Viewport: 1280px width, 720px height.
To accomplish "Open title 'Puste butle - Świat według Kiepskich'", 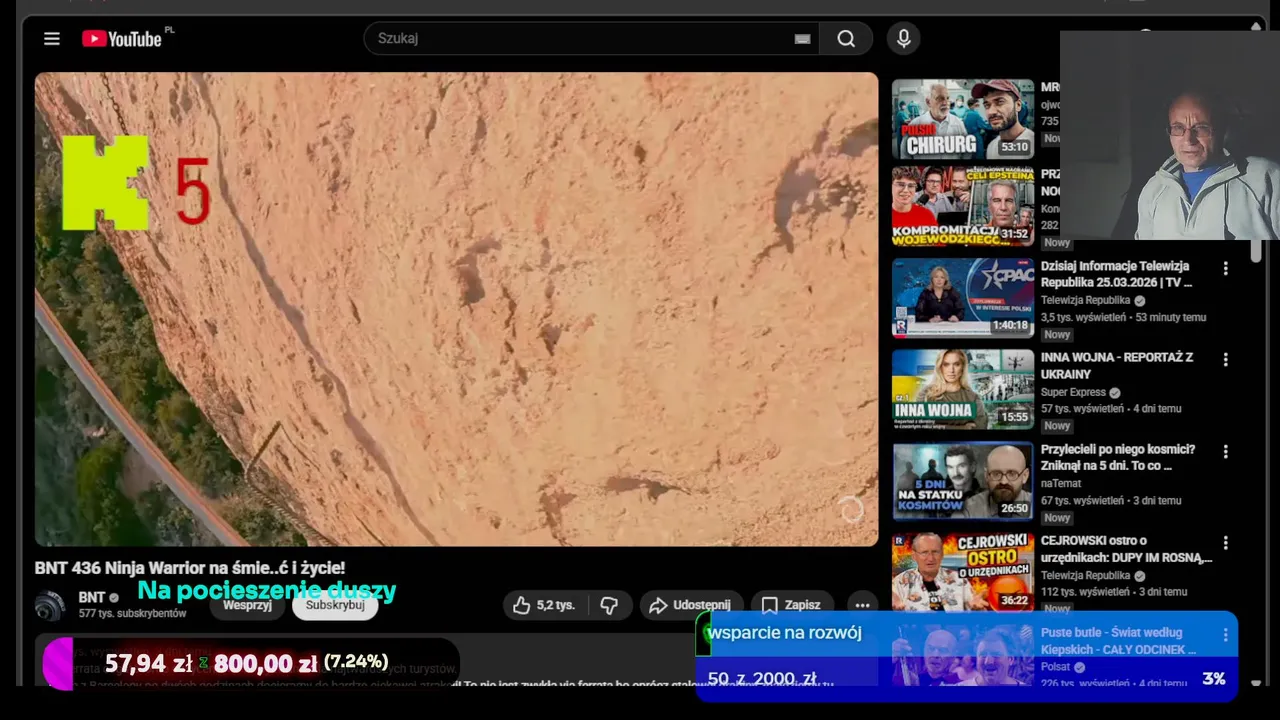I will [x=1118, y=641].
